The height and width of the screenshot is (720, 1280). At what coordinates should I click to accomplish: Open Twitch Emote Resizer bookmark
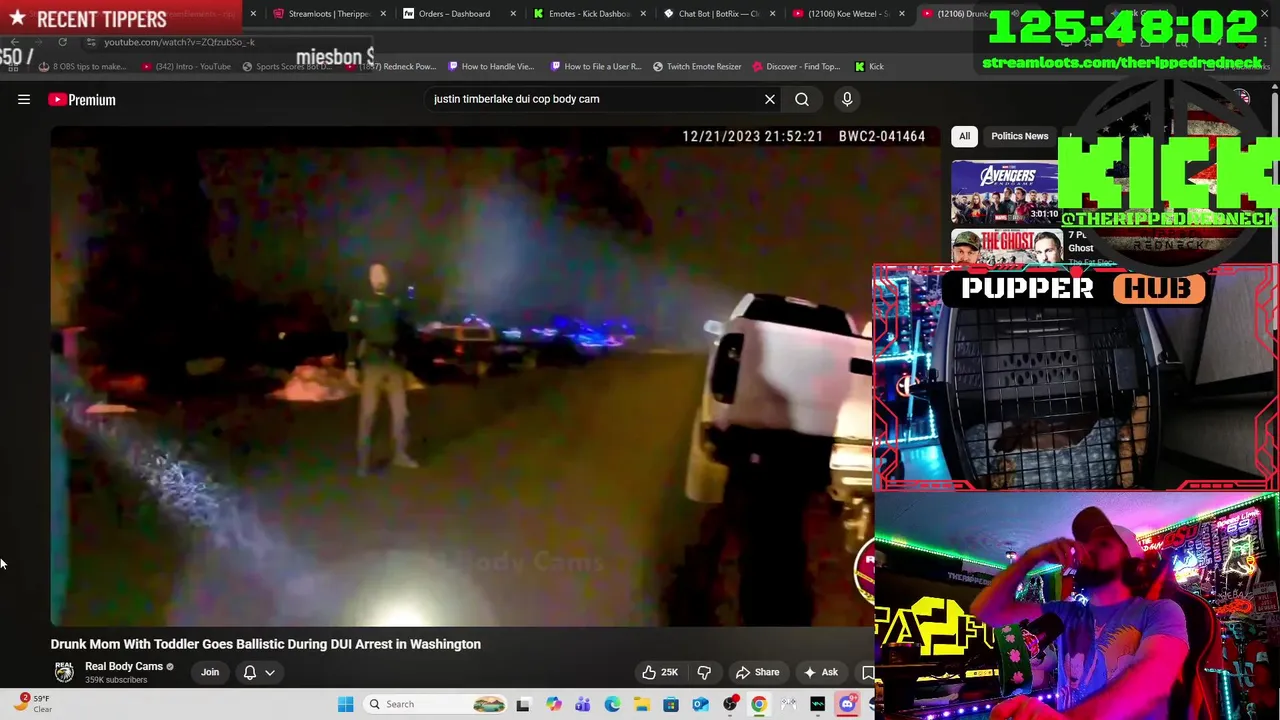click(x=697, y=67)
